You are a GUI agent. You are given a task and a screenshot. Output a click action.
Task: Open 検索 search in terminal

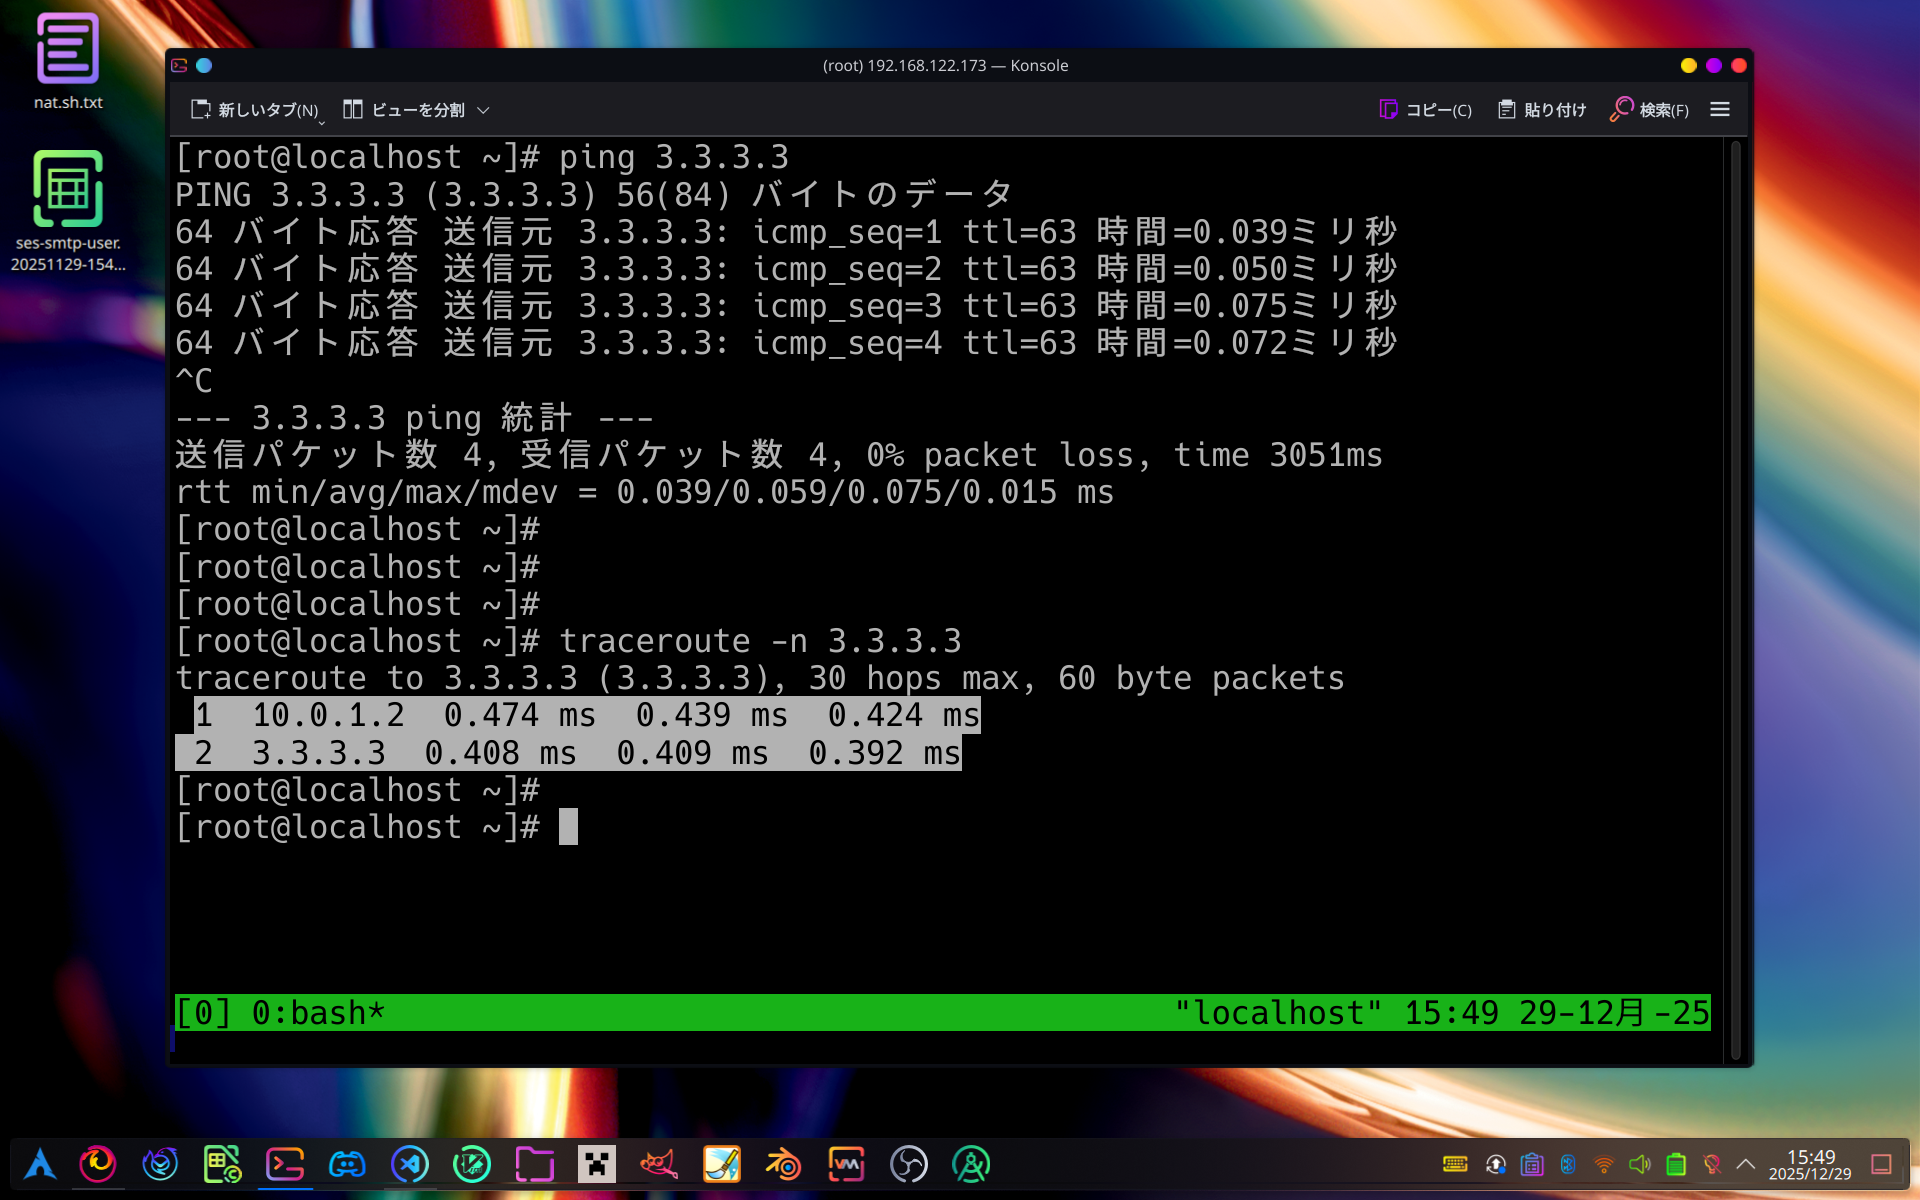[x=1649, y=110]
